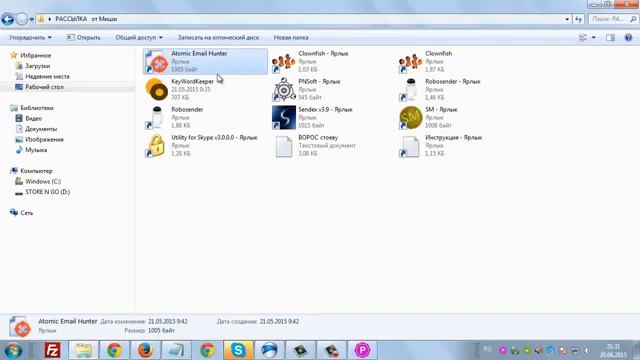Select Сеть in the navigation pane

(27, 213)
